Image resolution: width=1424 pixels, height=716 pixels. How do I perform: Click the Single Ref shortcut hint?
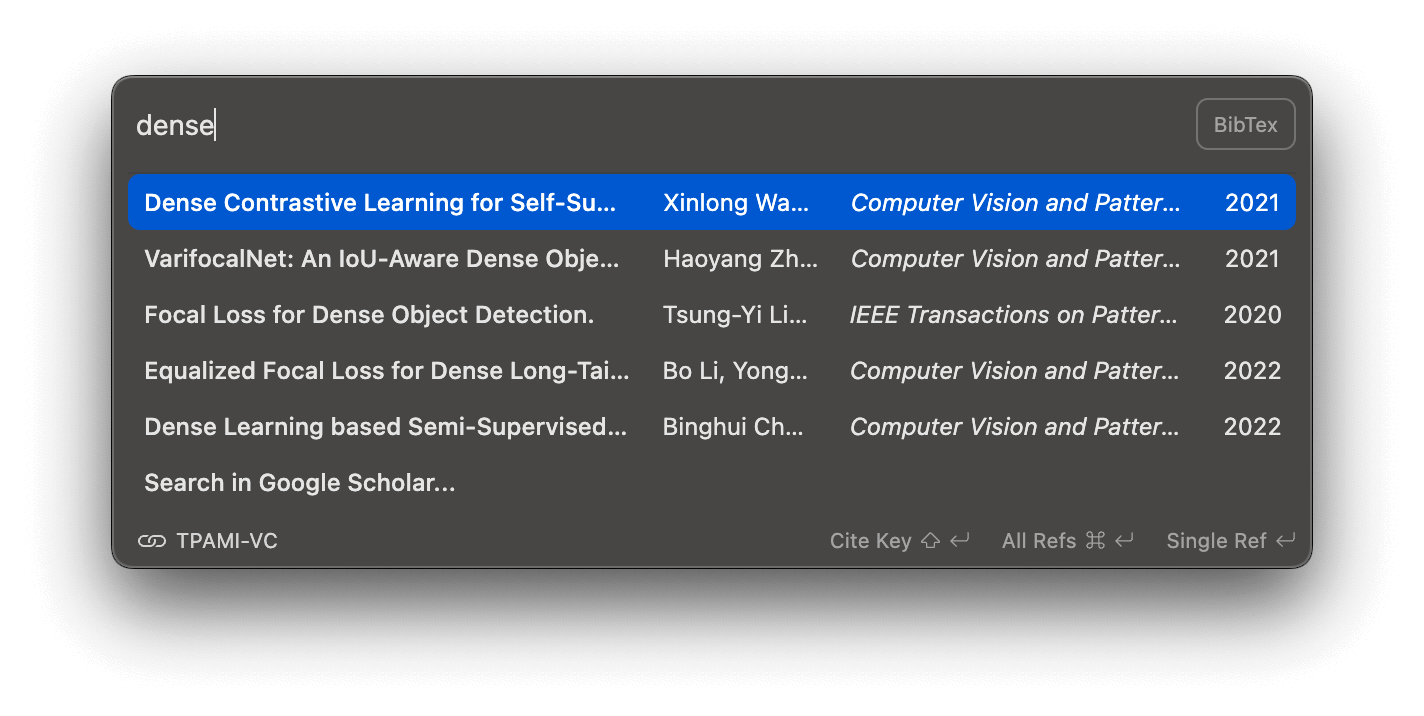coord(1216,541)
